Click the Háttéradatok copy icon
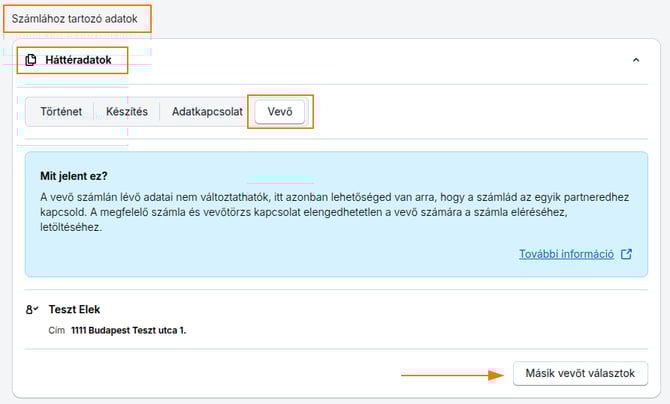This screenshot has height=404, width=670. (x=31, y=60)
